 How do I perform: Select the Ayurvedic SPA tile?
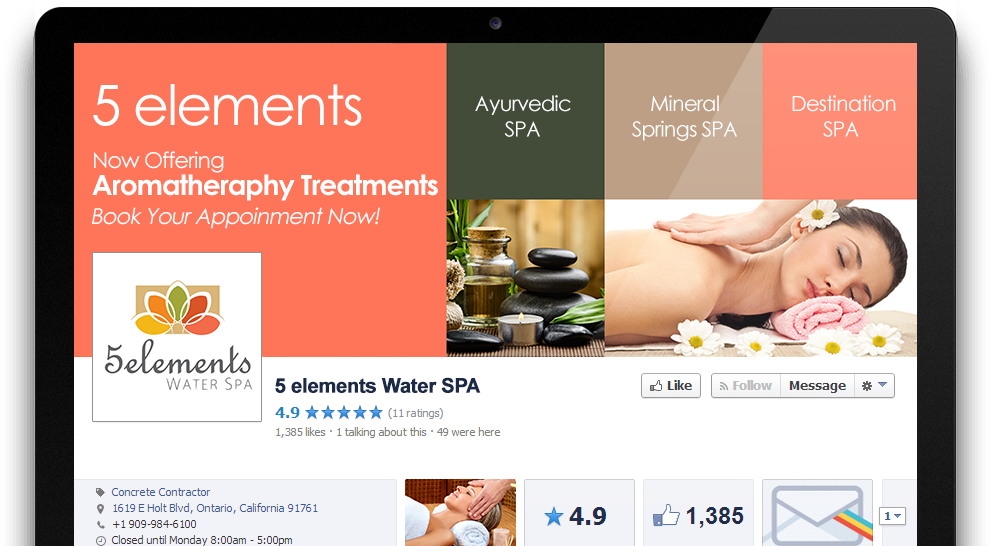point(525,121)
